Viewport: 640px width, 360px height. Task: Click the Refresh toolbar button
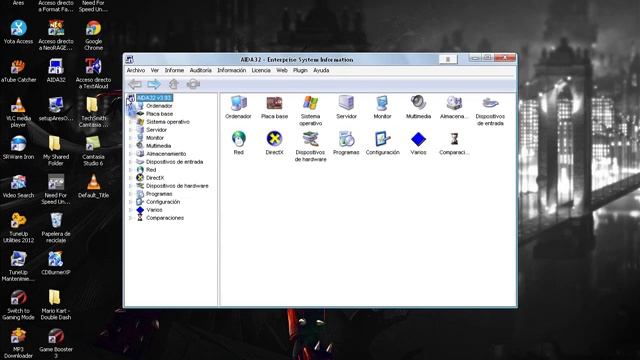[193, 84]
